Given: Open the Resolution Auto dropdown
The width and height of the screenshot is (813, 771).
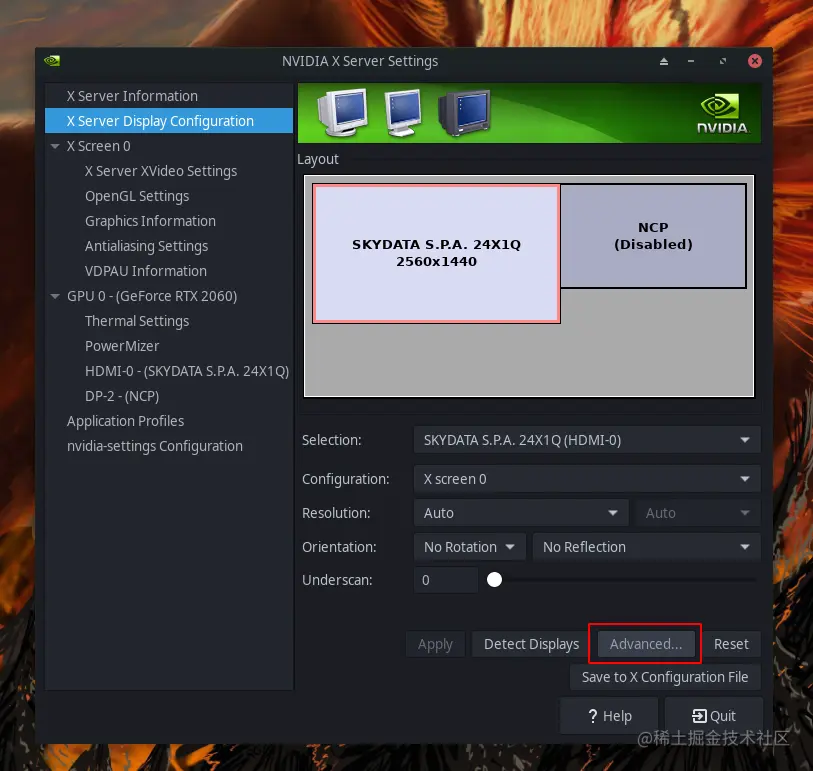Looking at the screenshot, I should click(x=521, y=513).
